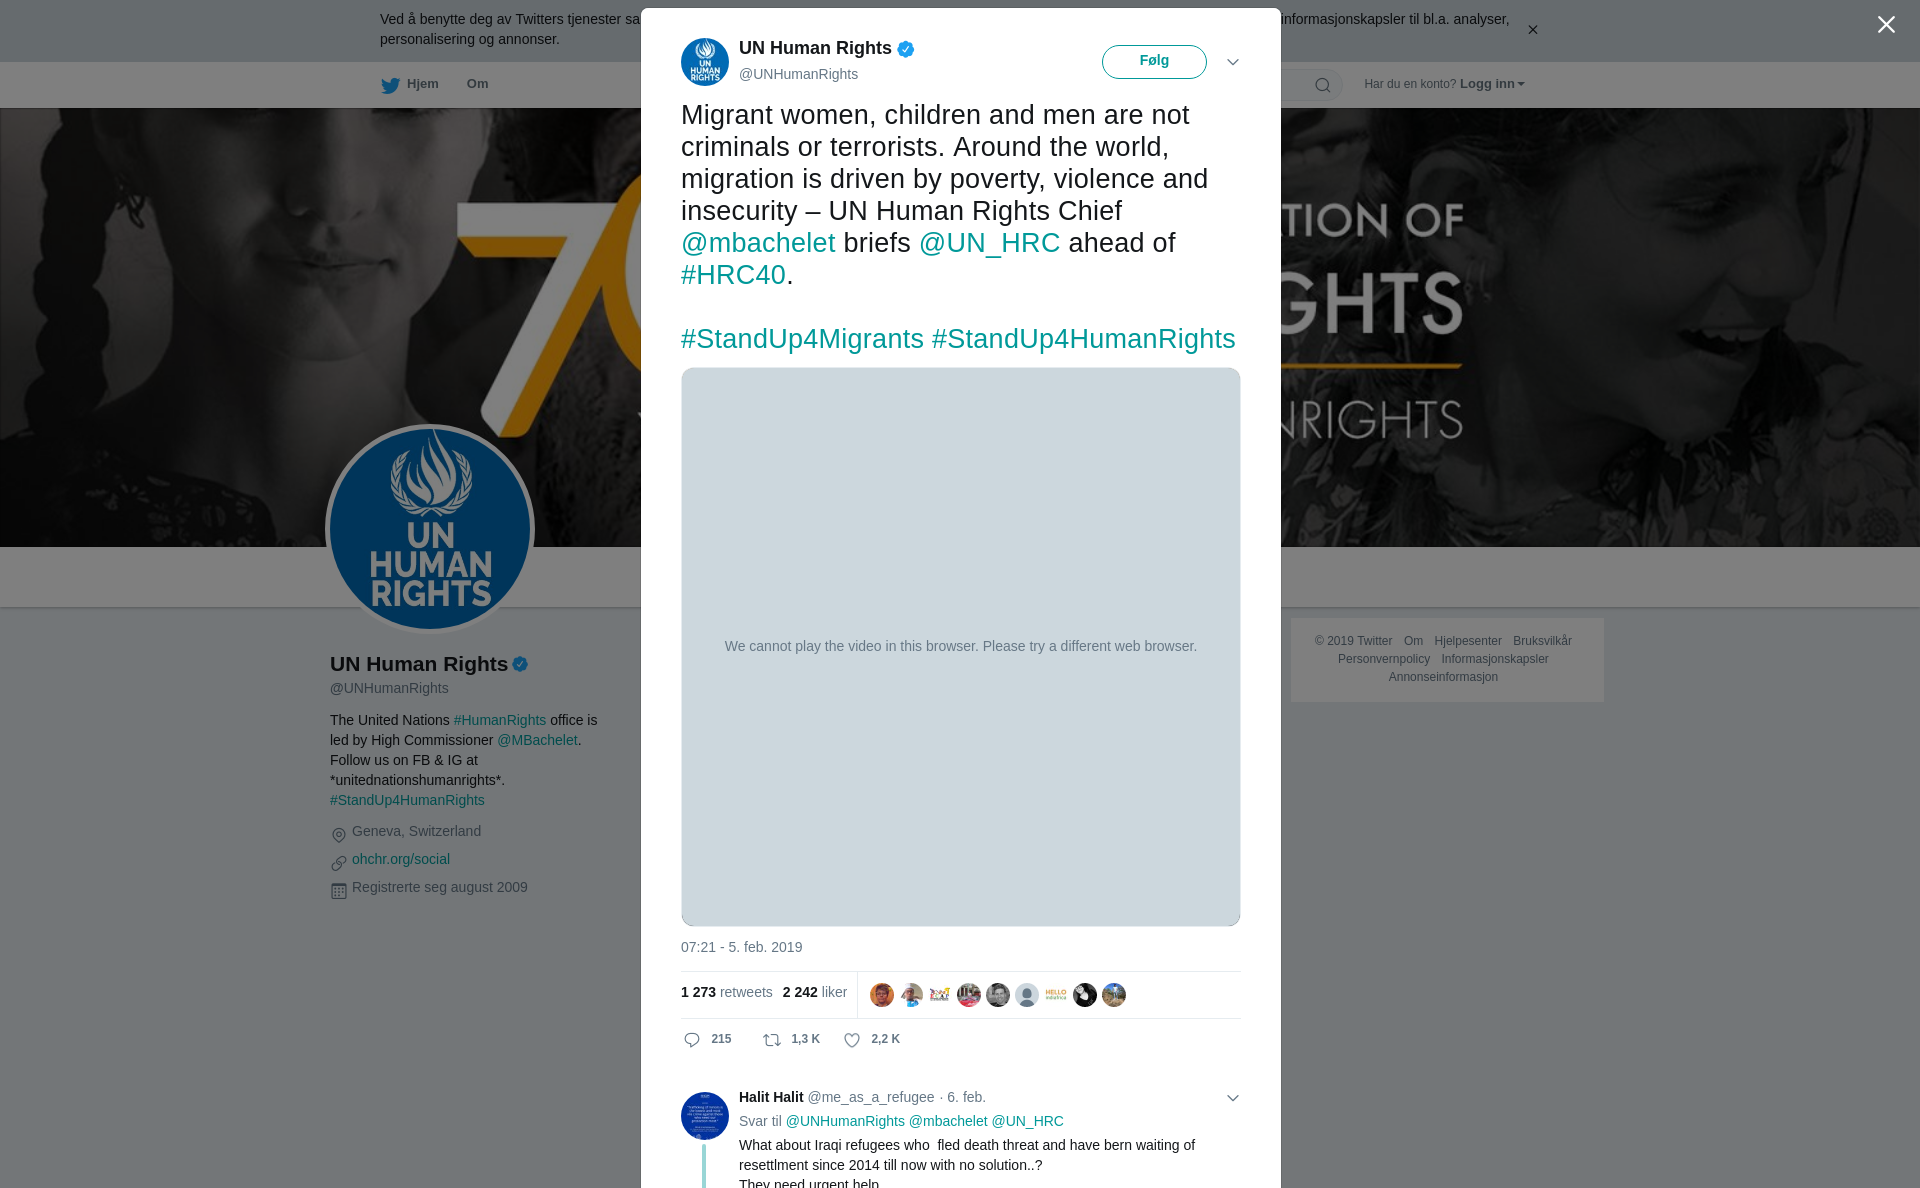The height and width of the screenshot is (1188, 1920).
Task: Open Halit Halit's profile avatar
Action: 705,1116
